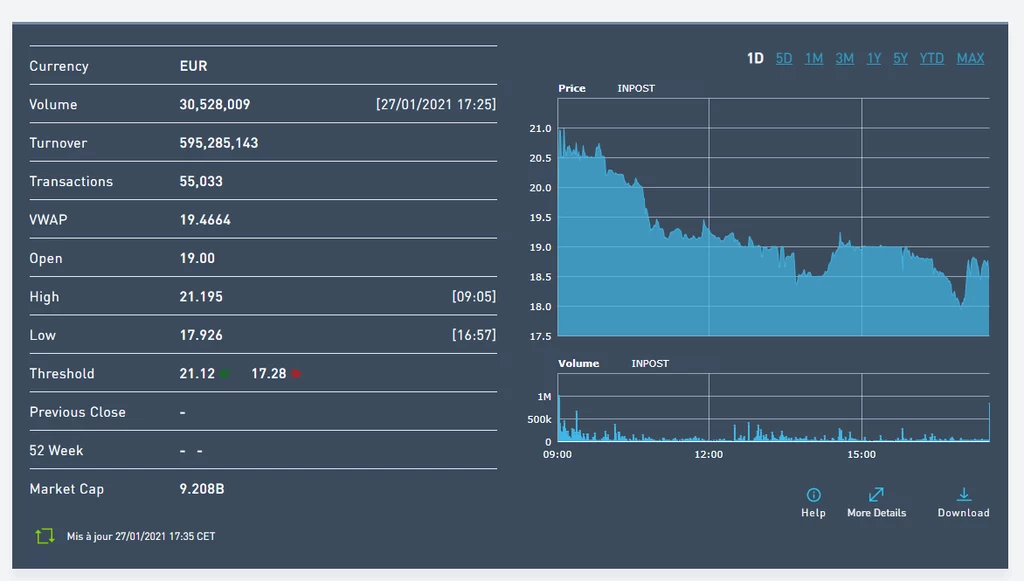Click the Low time [16:57]
Screen dimensions: 1024x581
pyautogui.click(x=473, y=336)
